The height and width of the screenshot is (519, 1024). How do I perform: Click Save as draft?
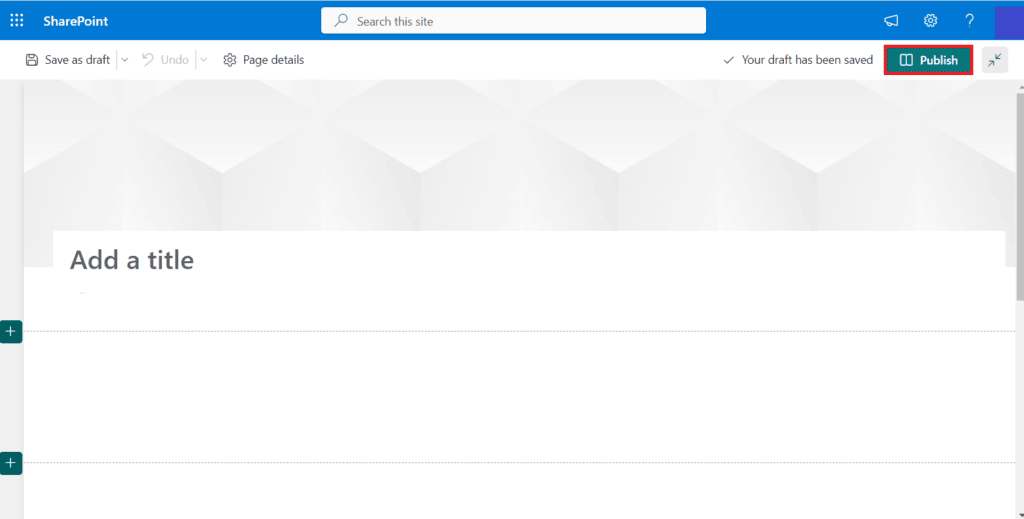click(68, 60)
